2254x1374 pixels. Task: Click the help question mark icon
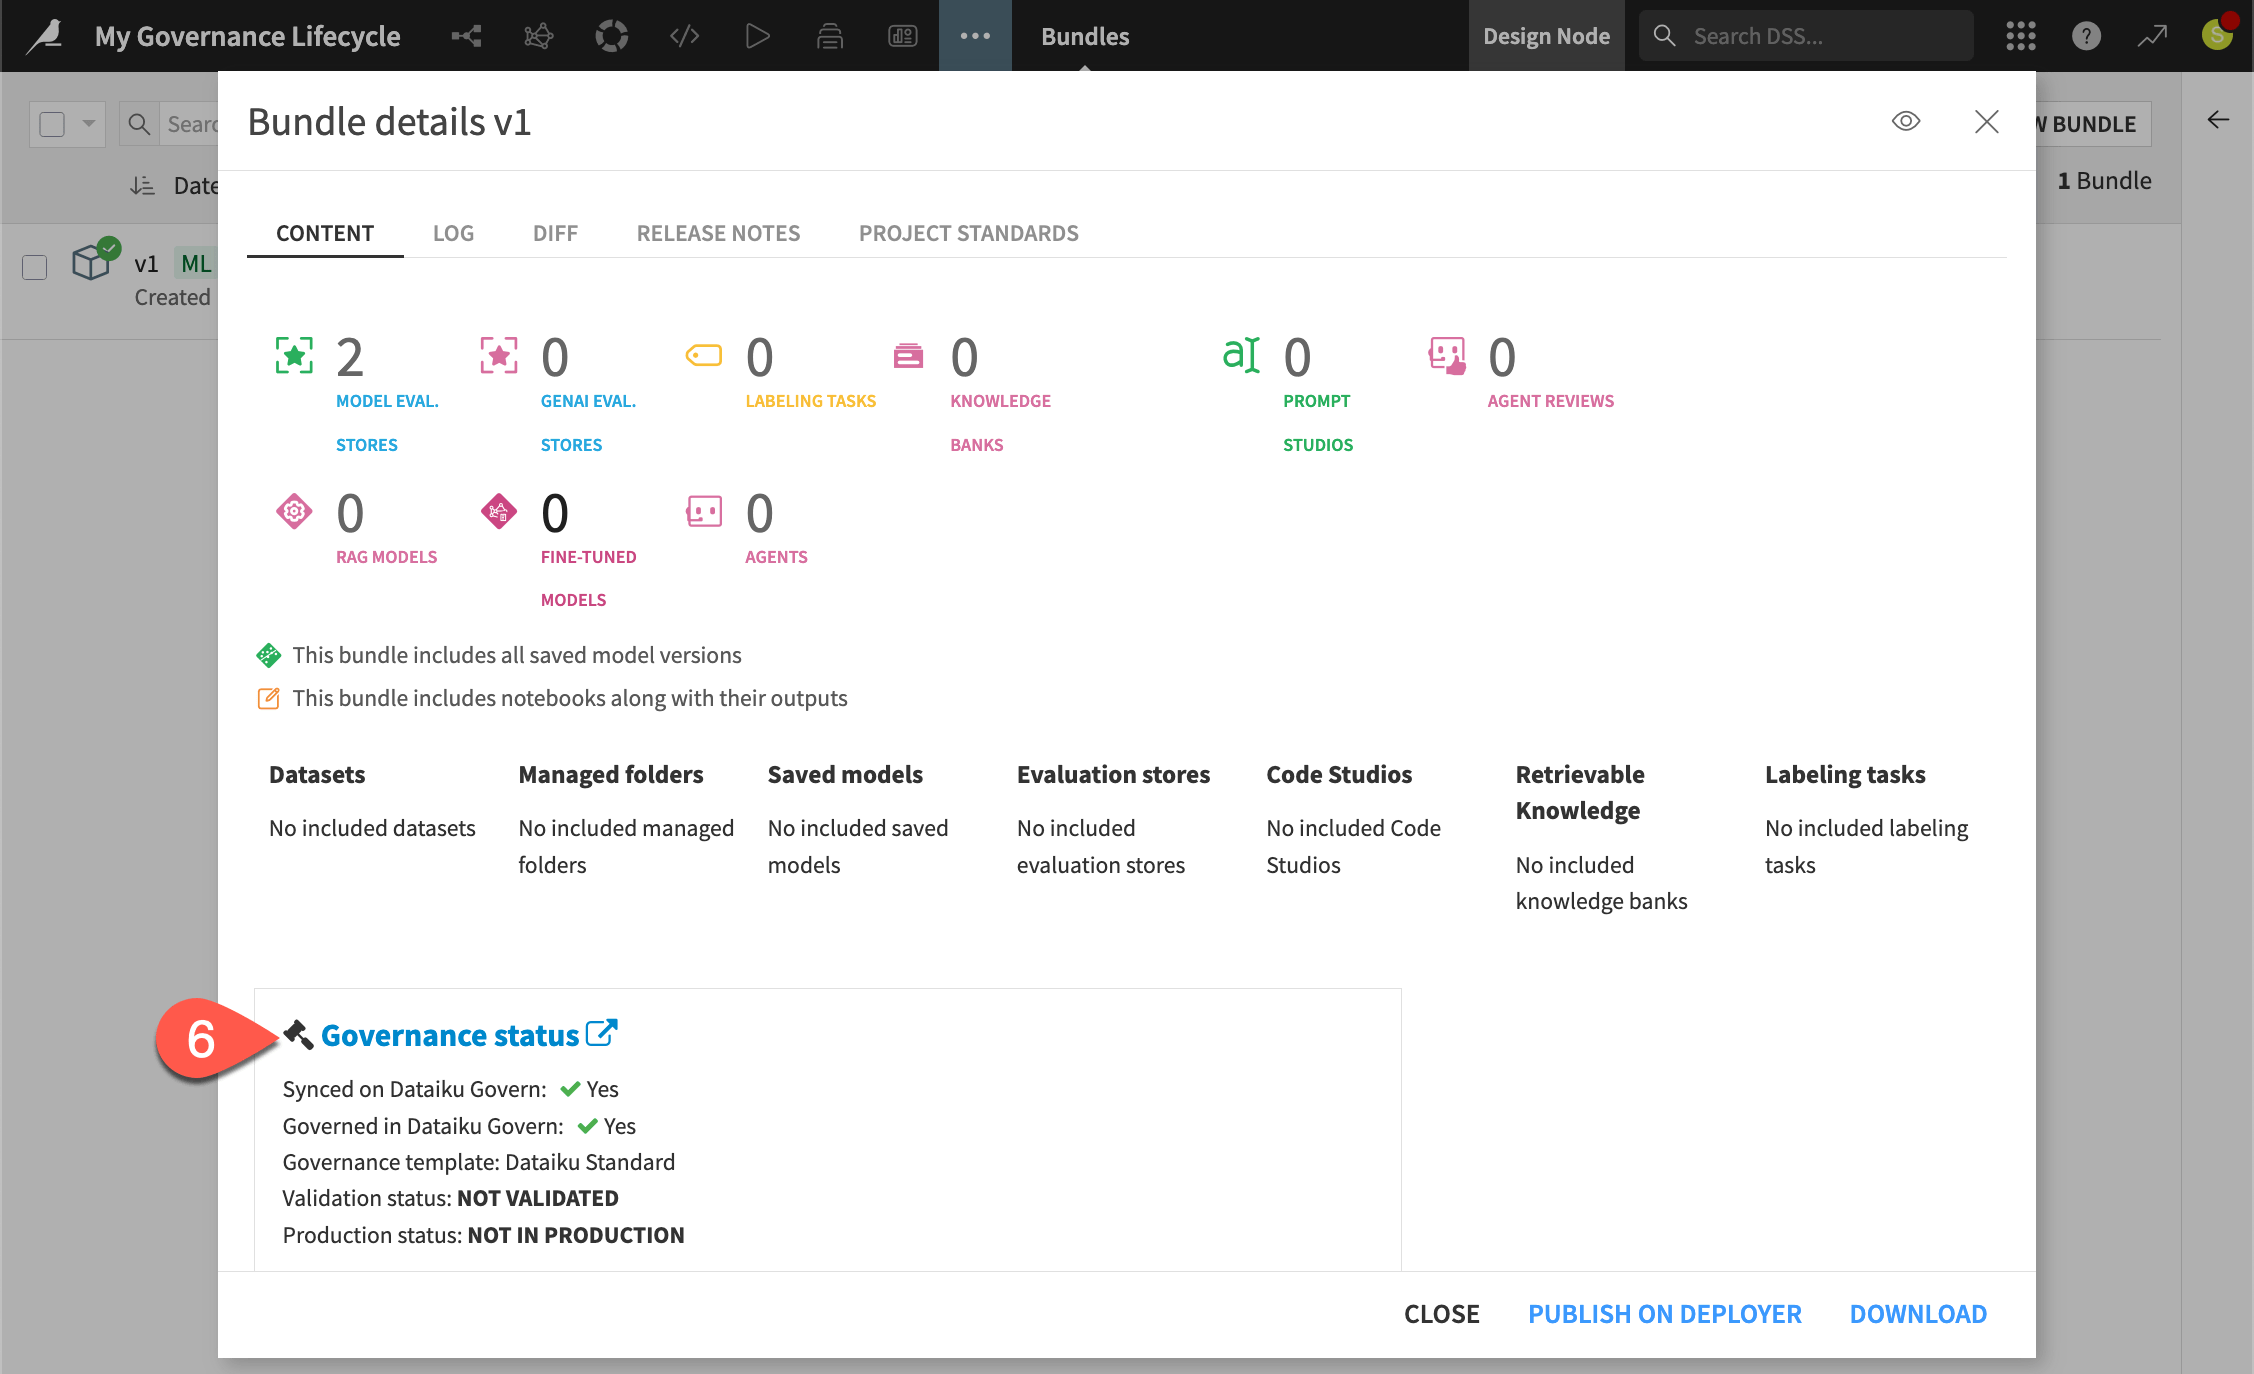click(x=2086, y=35)
